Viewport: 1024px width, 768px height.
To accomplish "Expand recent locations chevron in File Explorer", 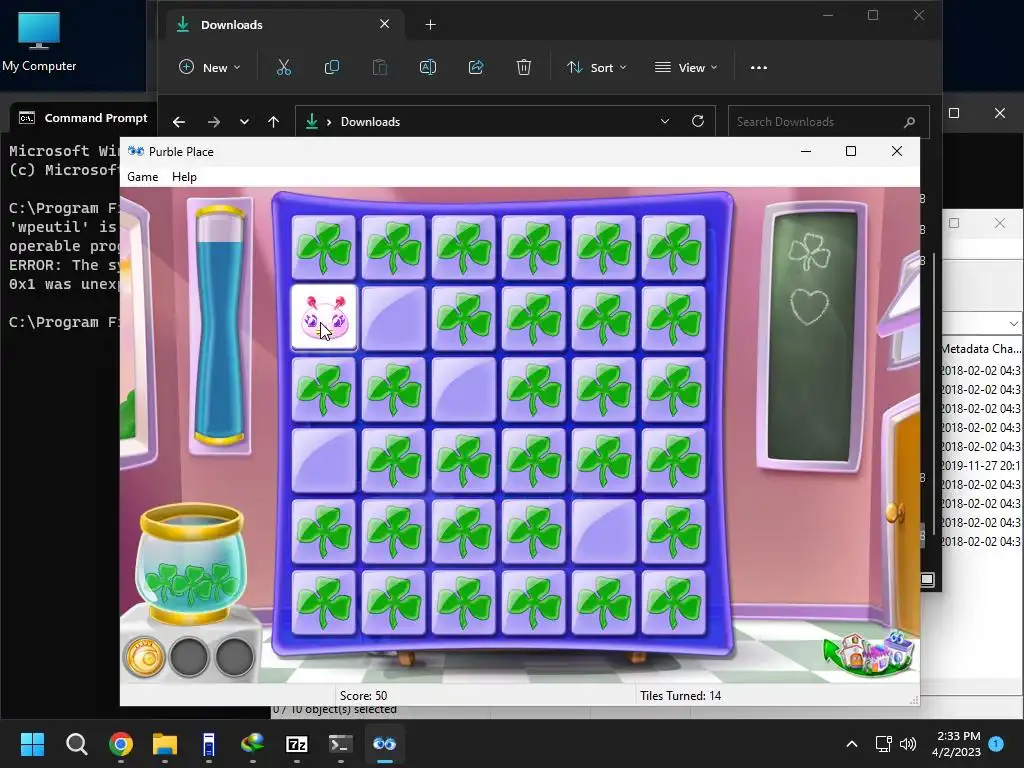I will pyautogui.click(x=244, y=121).
